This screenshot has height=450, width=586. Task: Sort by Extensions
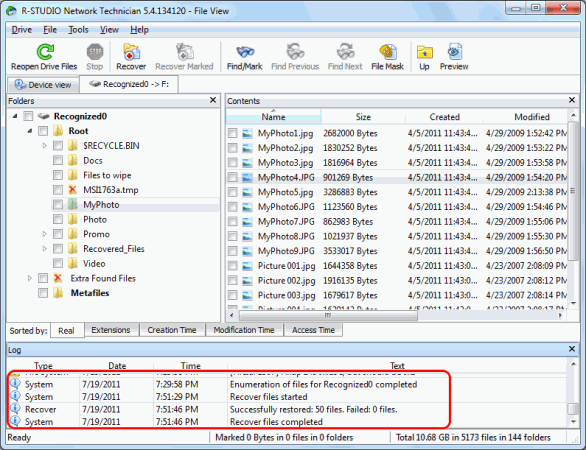point(111,330)
